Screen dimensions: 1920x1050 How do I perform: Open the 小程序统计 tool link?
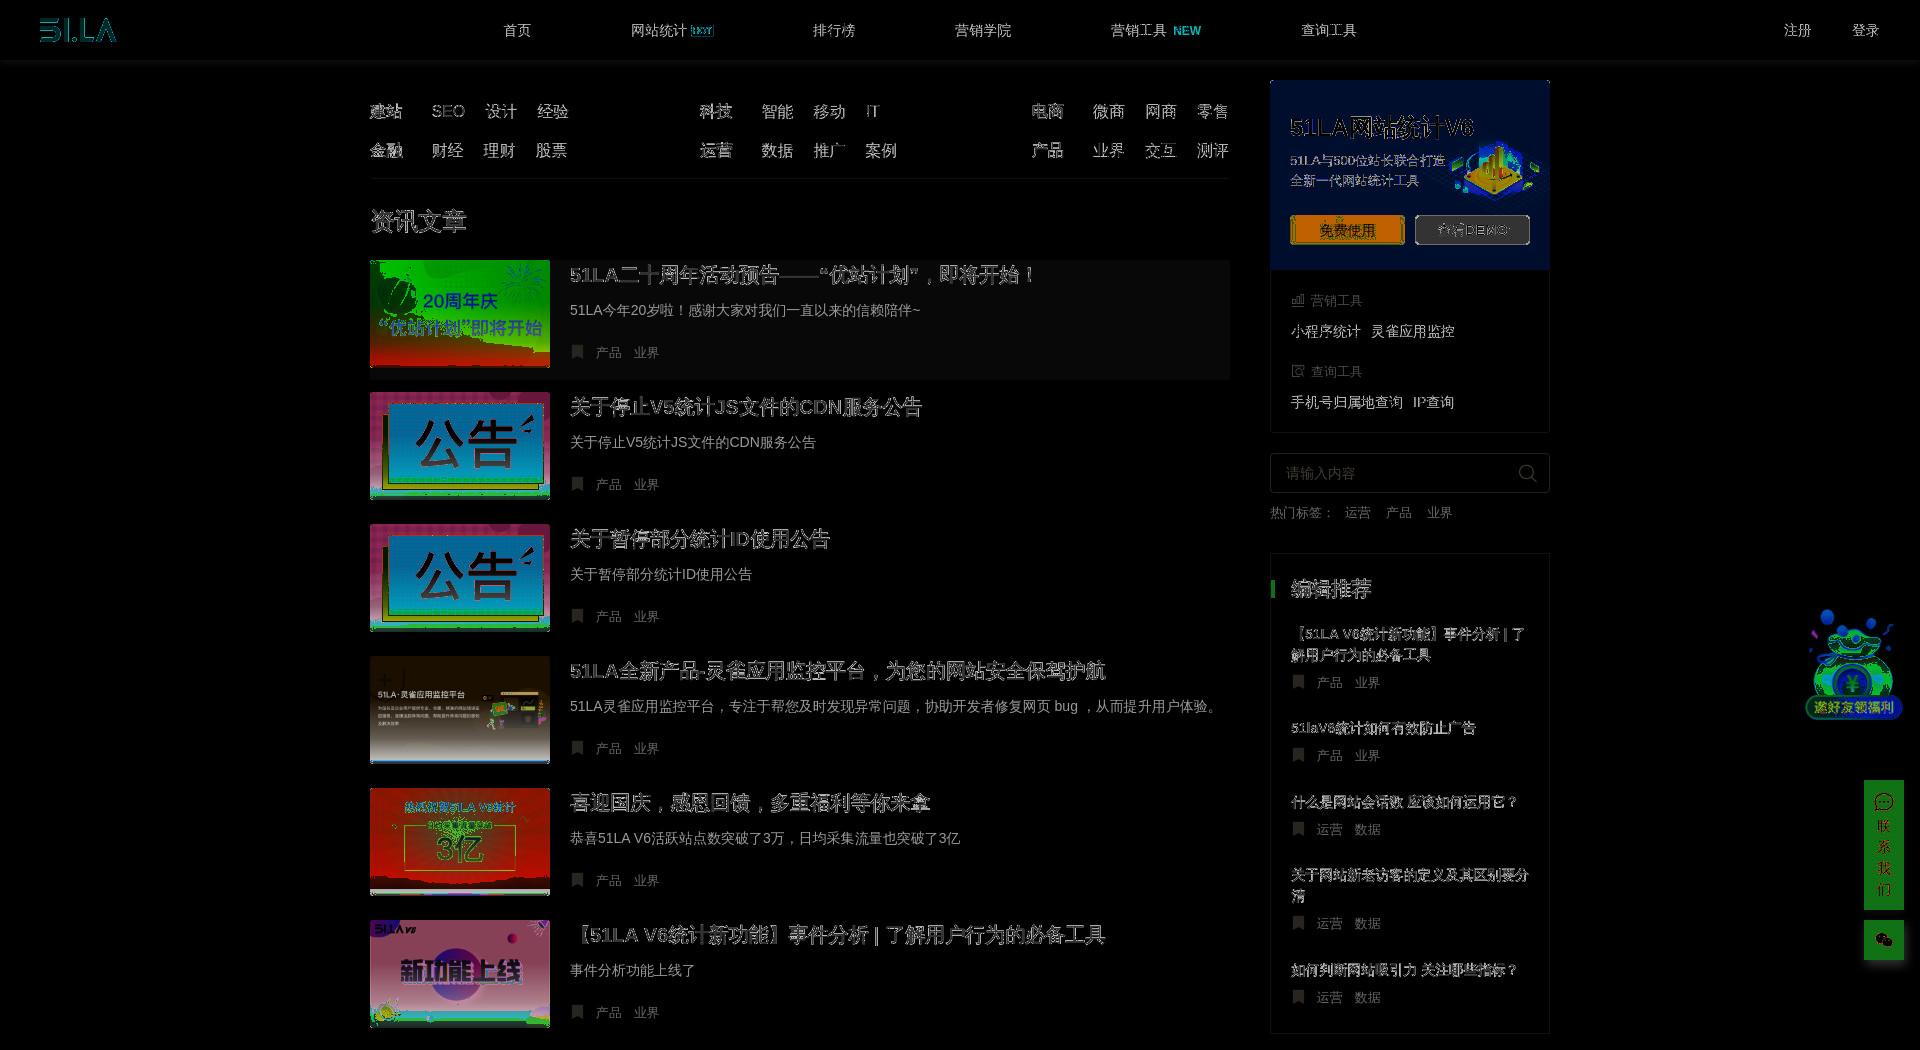click(1325, 331)
